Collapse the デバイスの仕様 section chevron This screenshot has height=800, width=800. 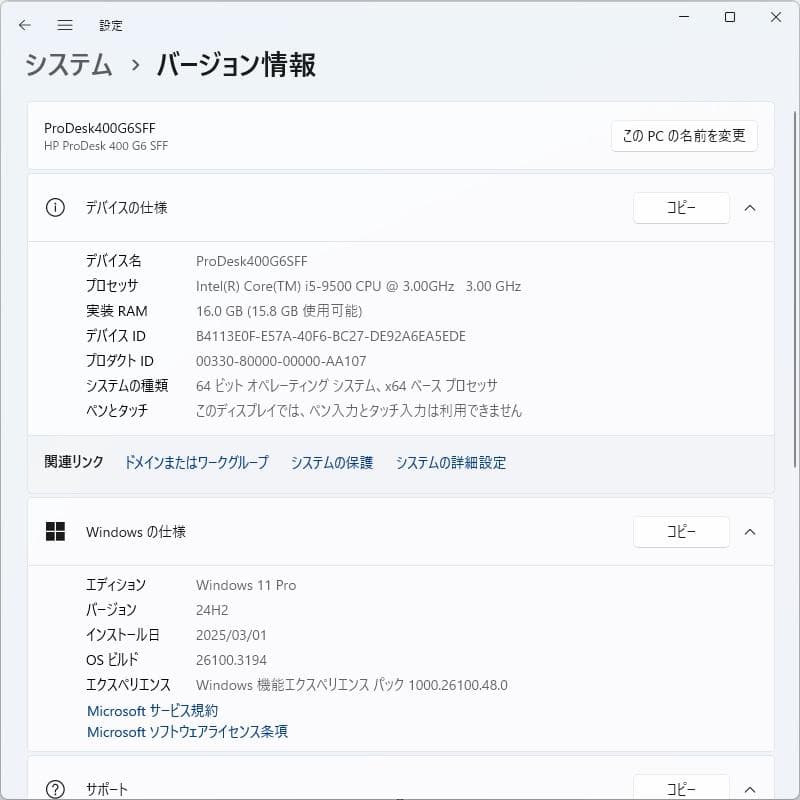(750, 208)
